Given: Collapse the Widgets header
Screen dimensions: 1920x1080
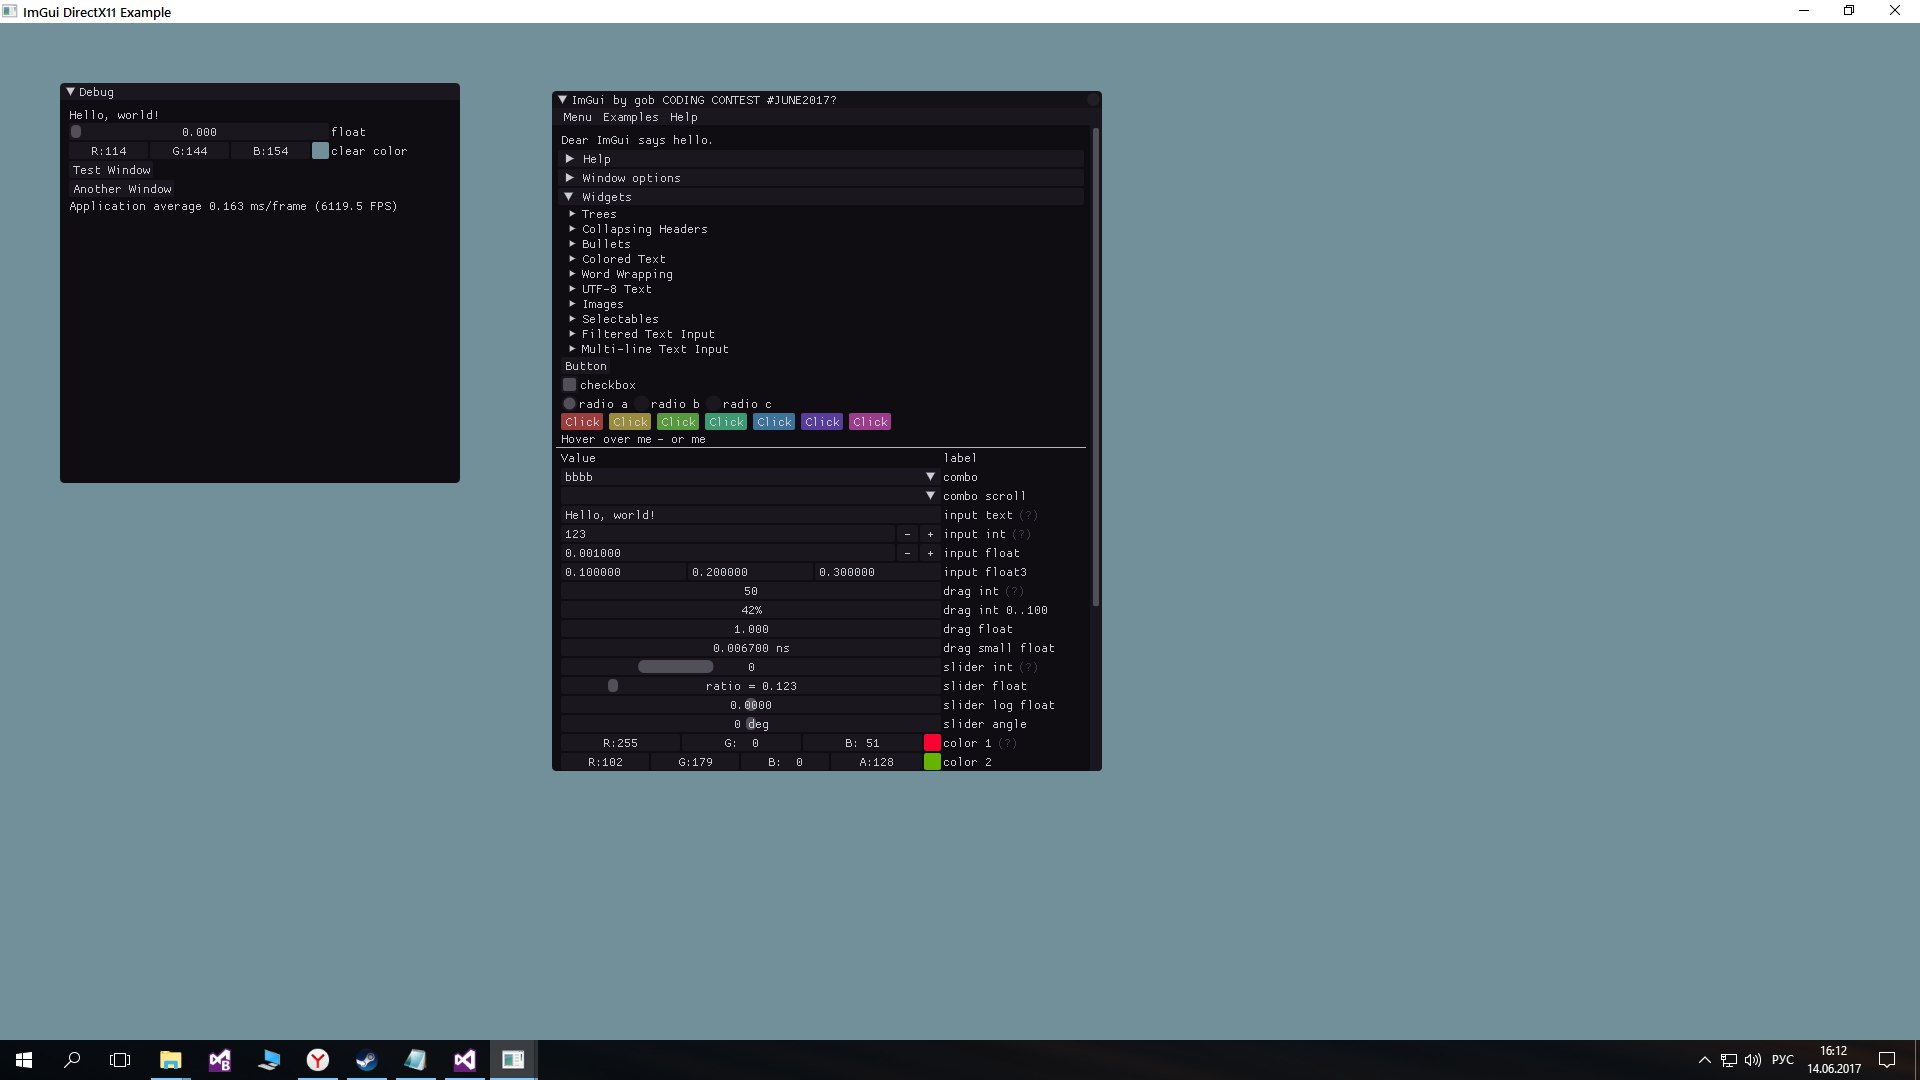Looking at the screenshot, I should [822, 197].
